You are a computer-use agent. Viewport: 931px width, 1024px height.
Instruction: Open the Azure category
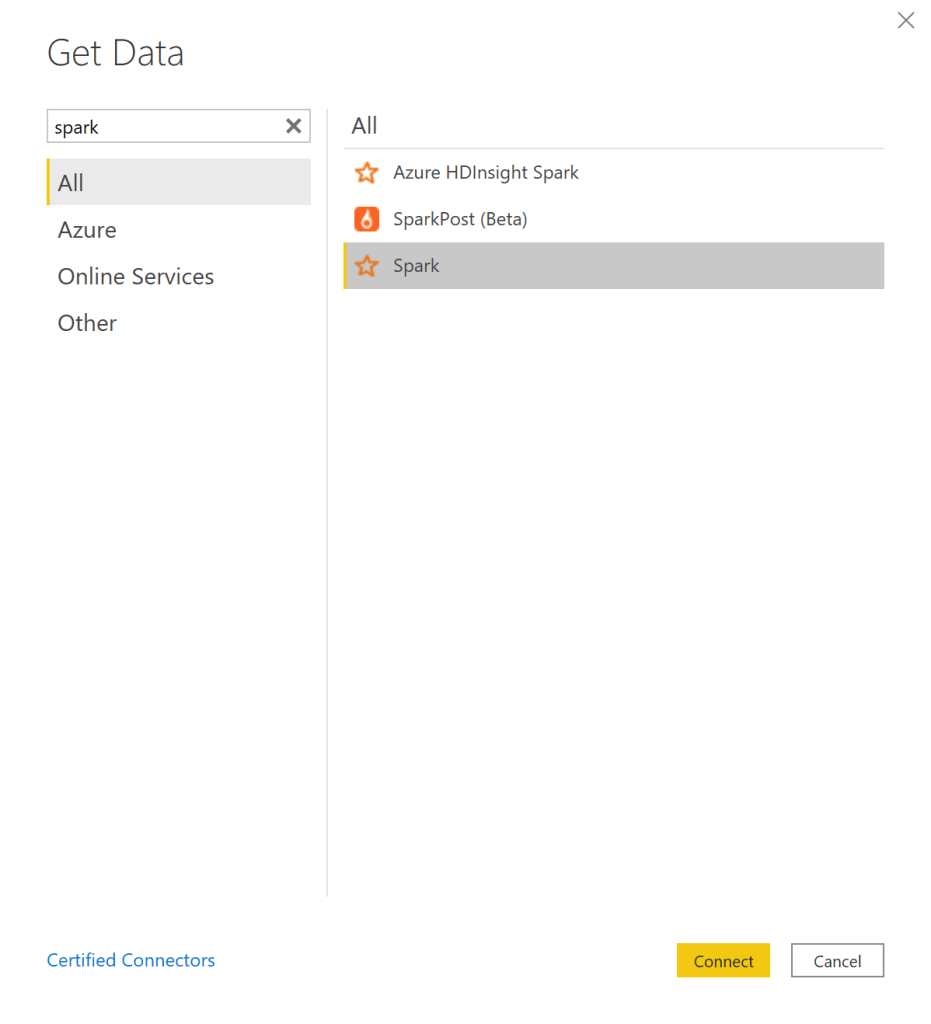tap(86, 229)
